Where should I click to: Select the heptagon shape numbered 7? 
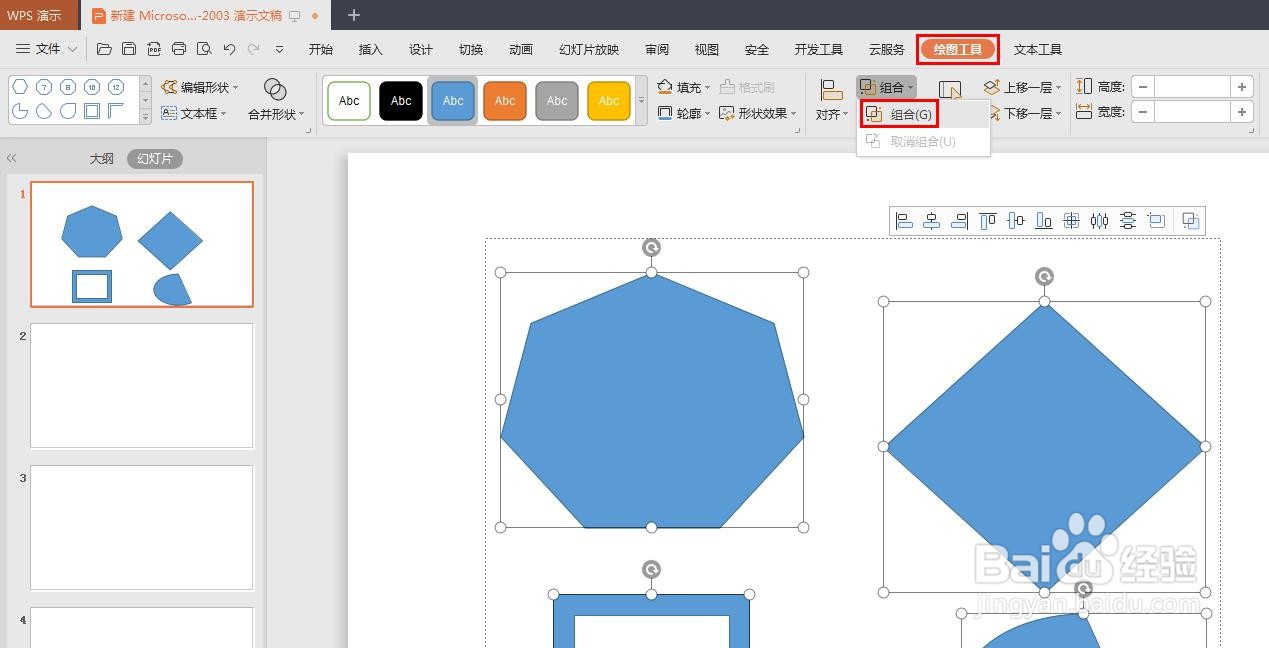pos(44,87)
